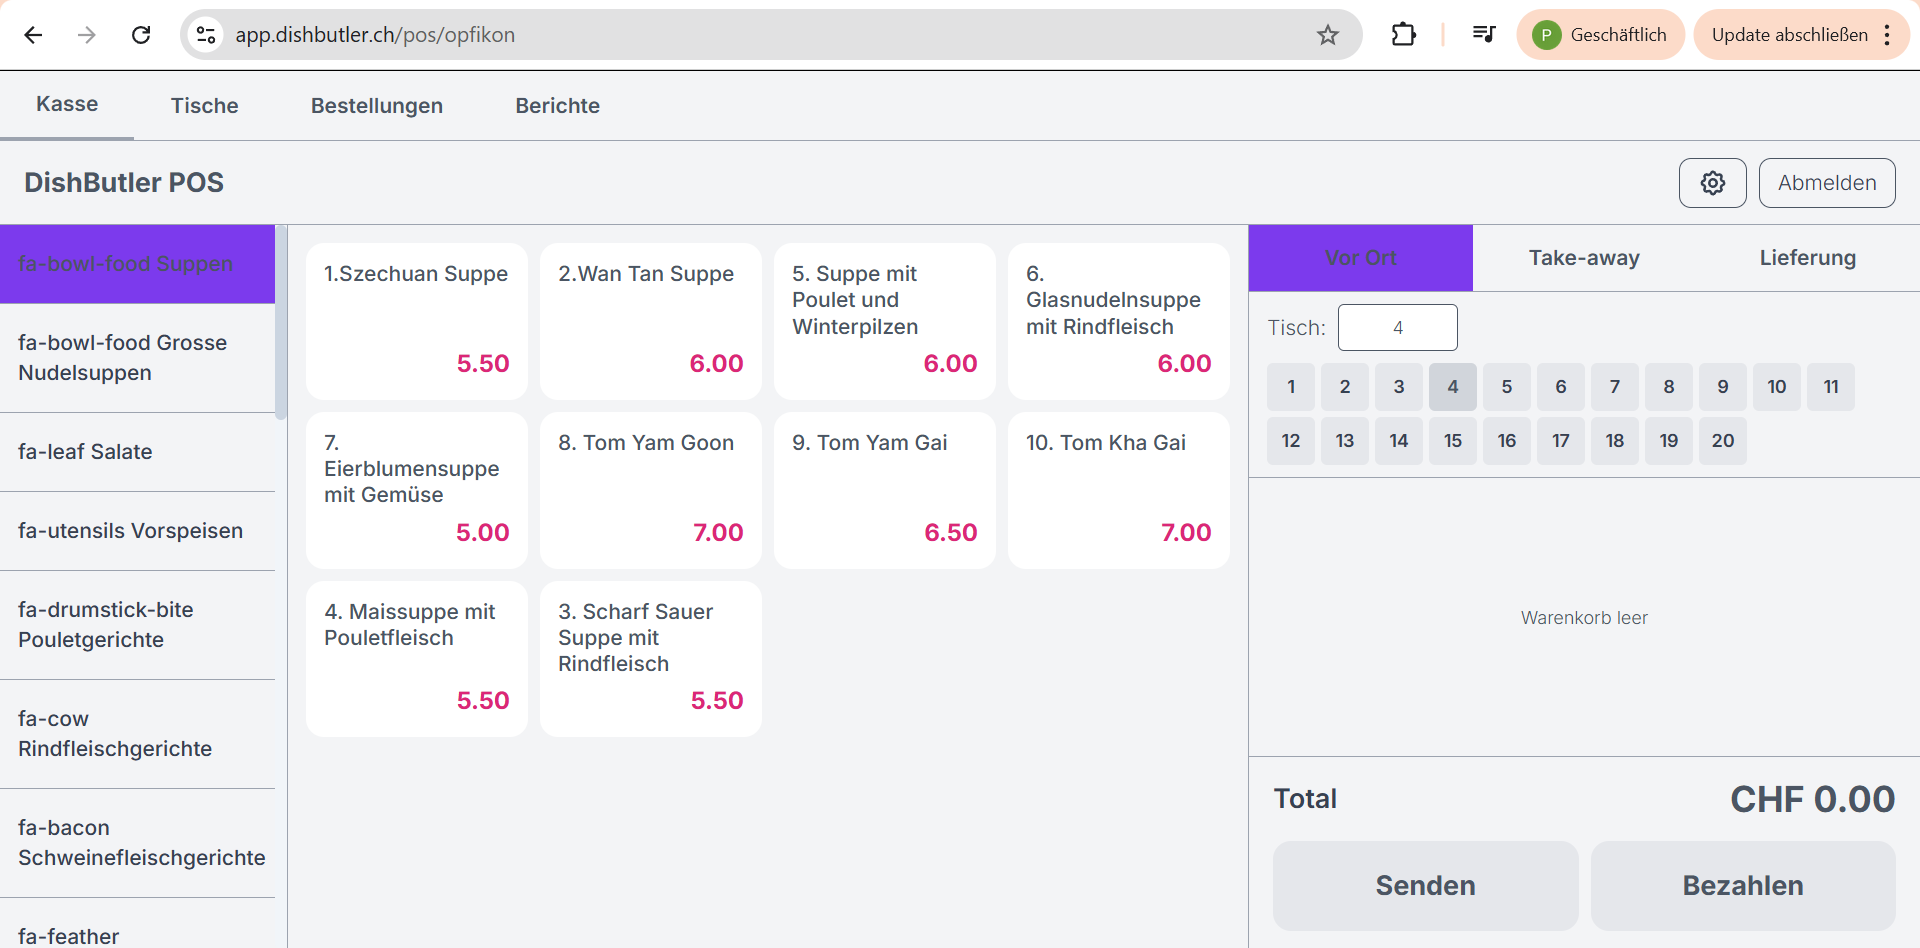Image resolution: width=1920 pixels, height=948 pixels.
Task: Select Lieferung order type
Action: (1807, 258)
